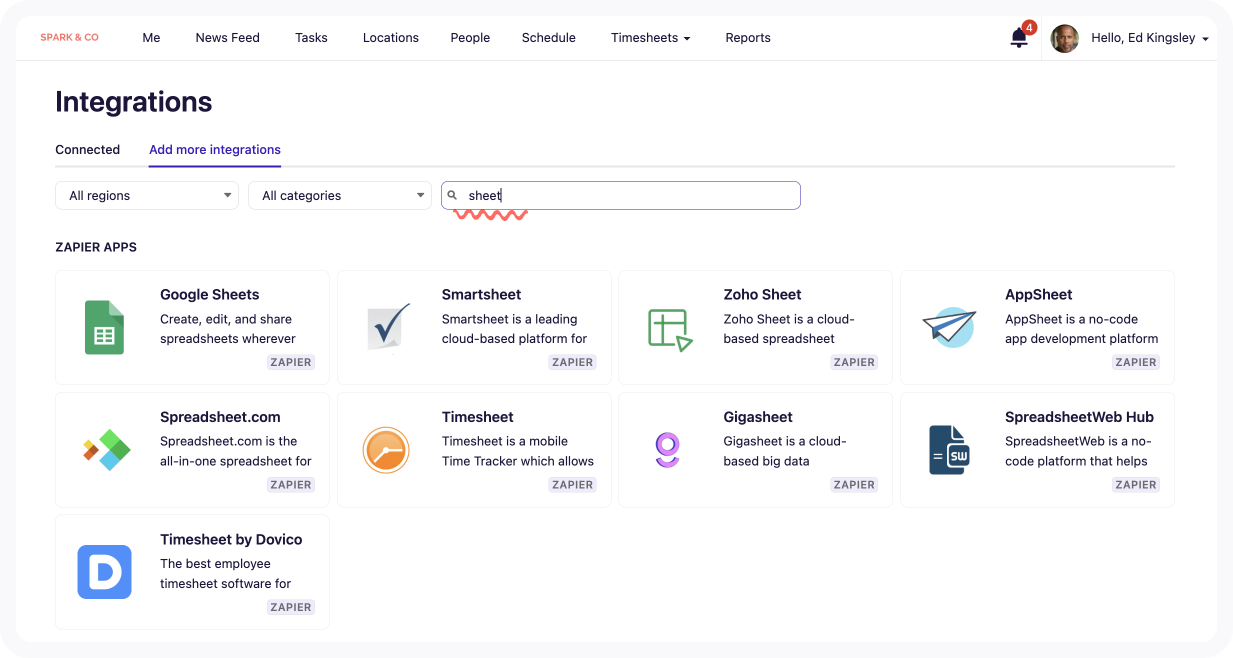Click the Zapier tag on Gigasheet

[855, 485]
